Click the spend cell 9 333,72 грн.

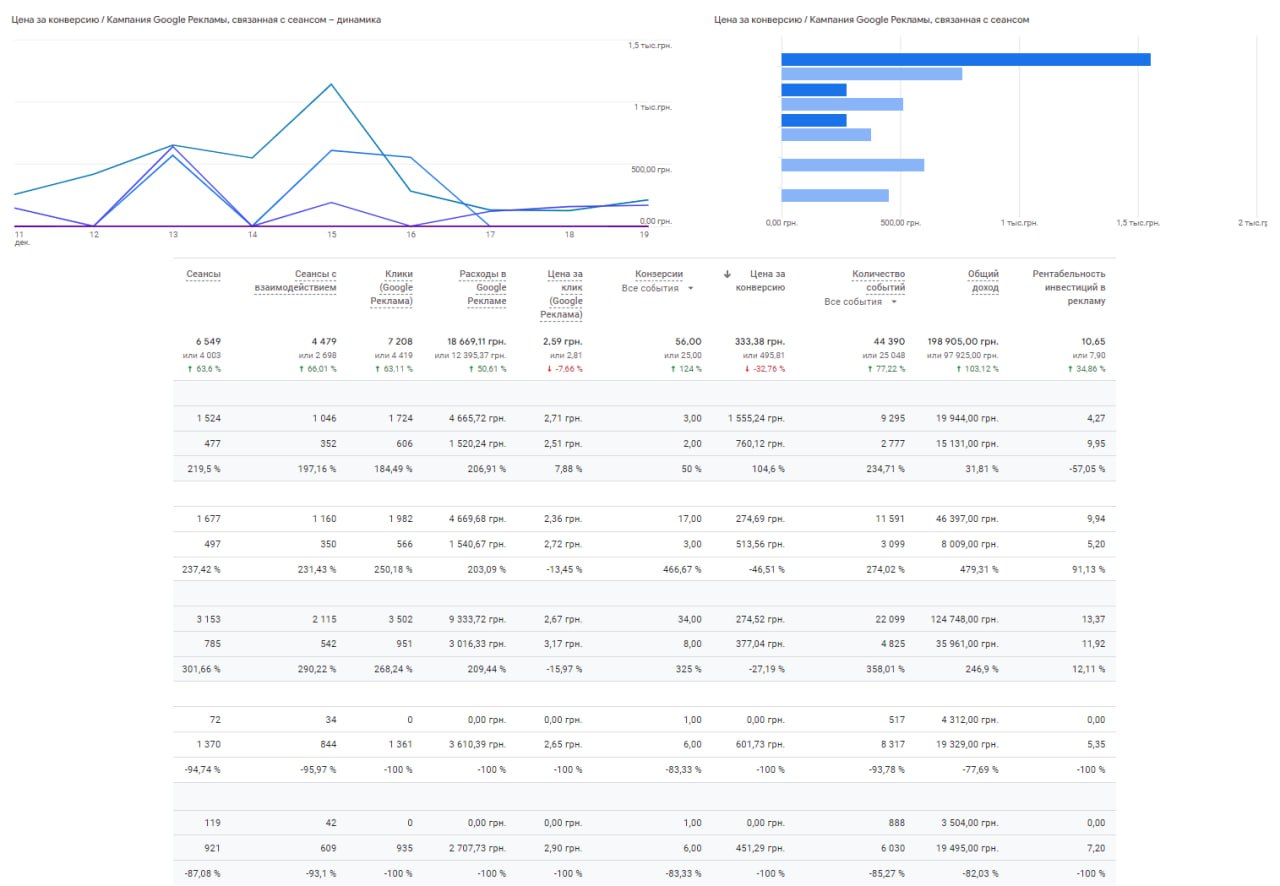(x=477, y=619)
